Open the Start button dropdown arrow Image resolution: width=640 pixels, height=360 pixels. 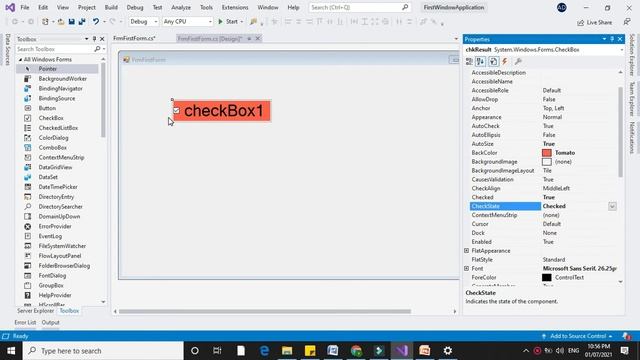click(x=242, y=22)
